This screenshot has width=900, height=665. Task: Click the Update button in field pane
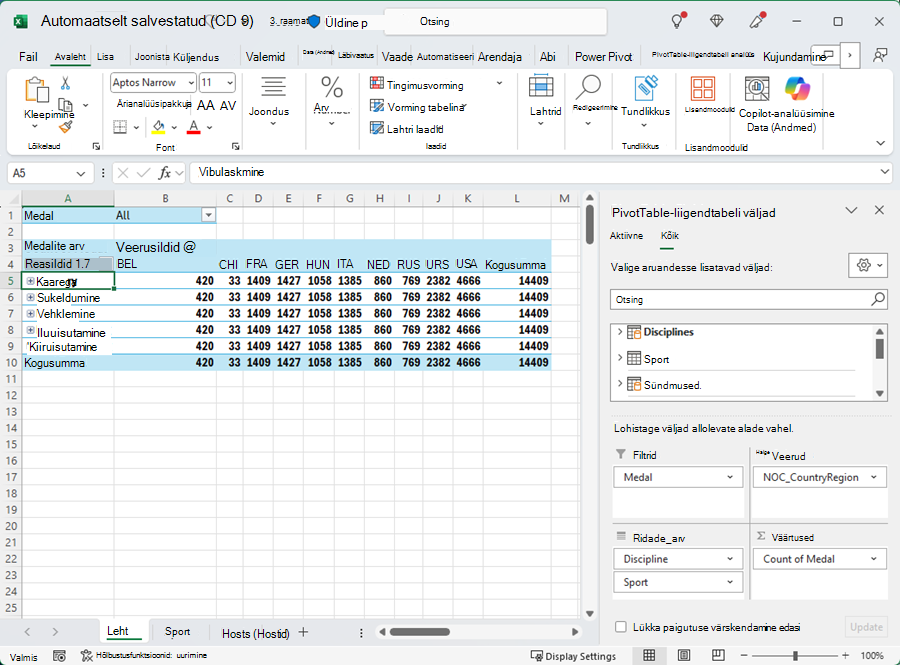[x=866, y=627]
